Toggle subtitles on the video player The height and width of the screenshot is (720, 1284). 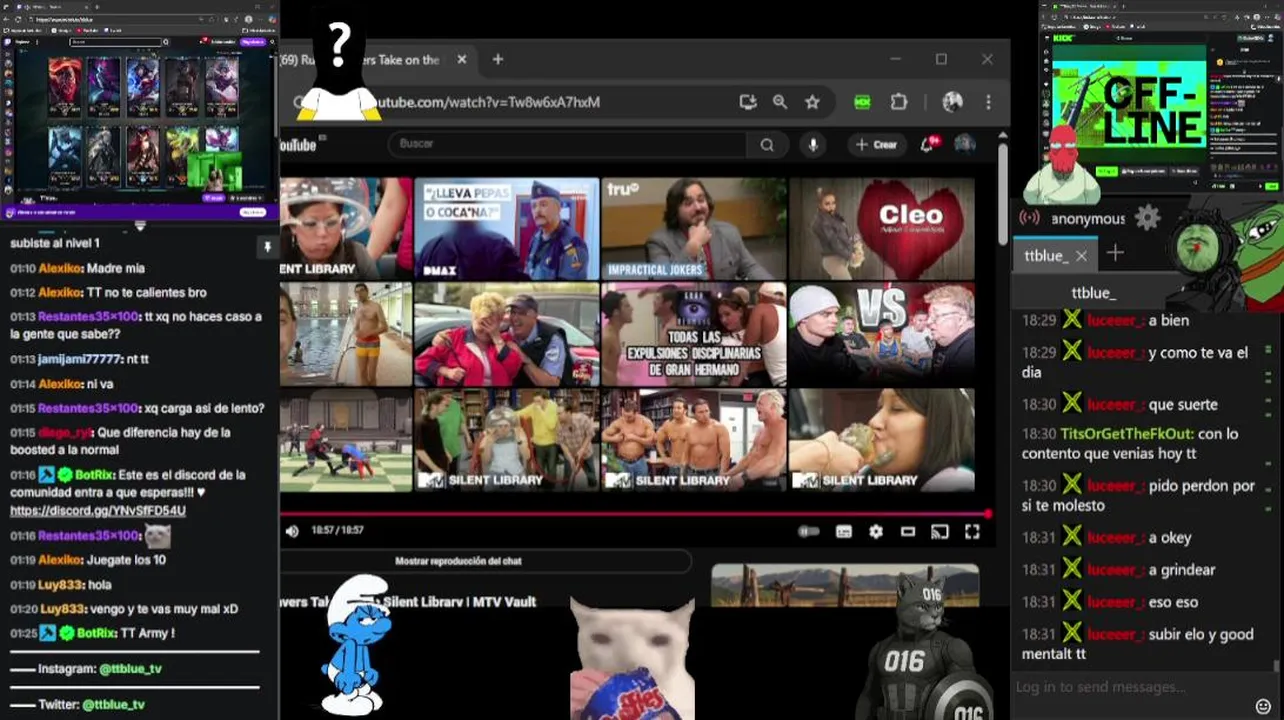point(844,532)
